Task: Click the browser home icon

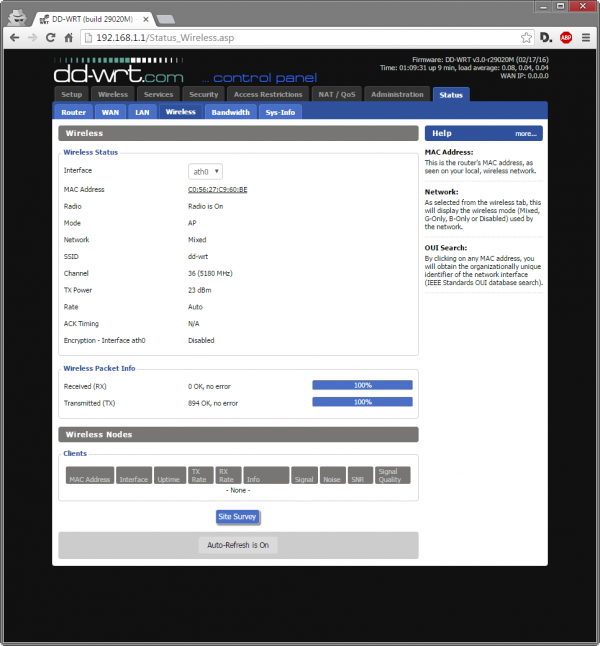Action: pos(69,37)
